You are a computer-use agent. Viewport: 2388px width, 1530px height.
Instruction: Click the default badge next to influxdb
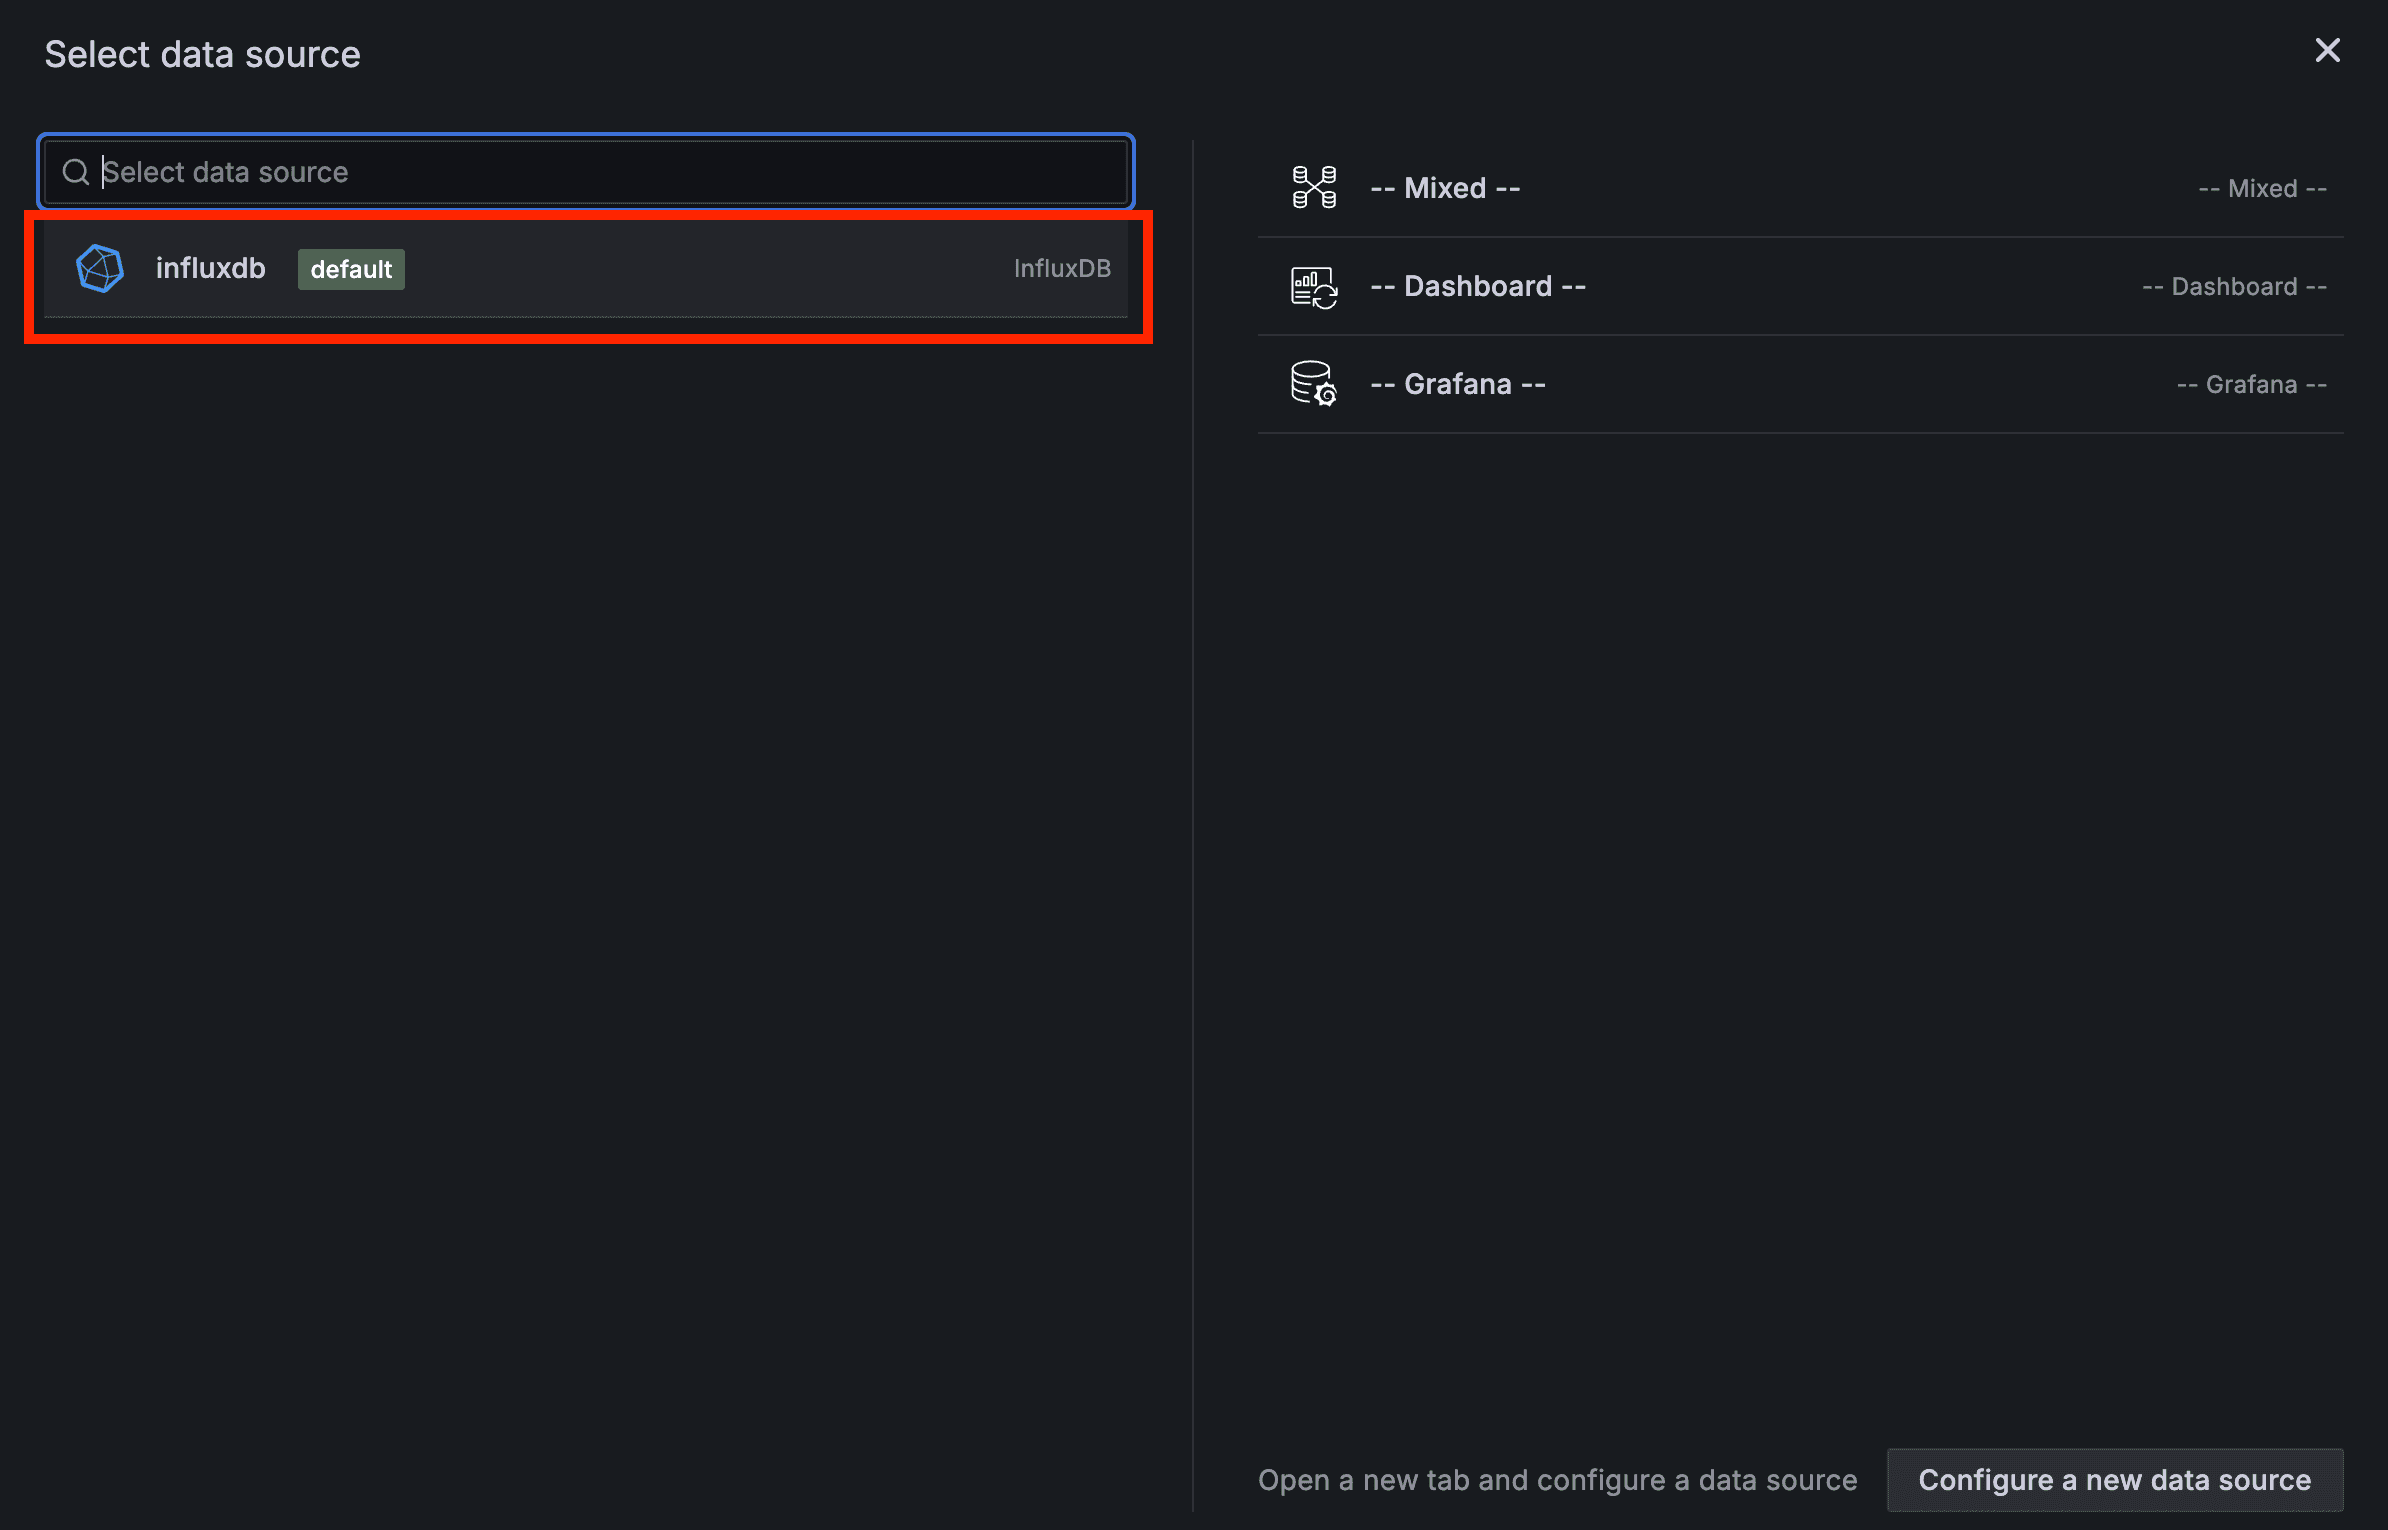click(351, 269)
